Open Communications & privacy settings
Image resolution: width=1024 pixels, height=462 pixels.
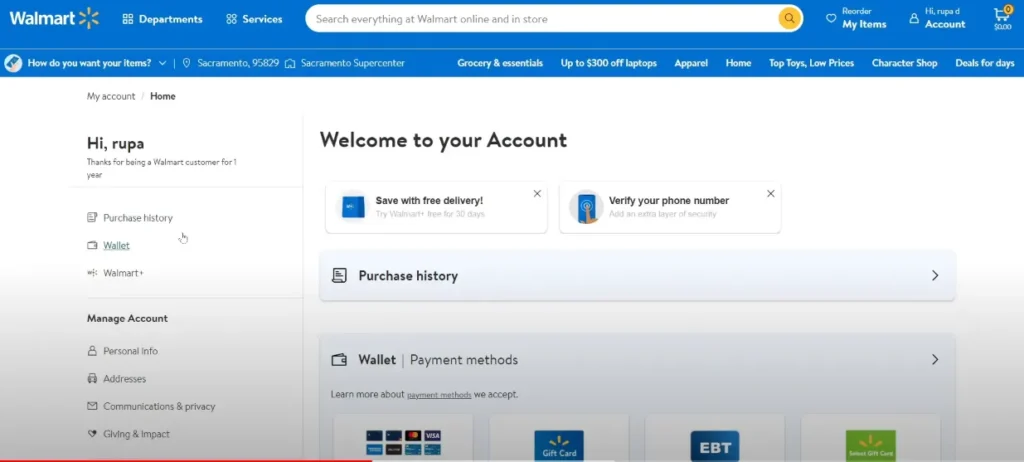(158, 407)
